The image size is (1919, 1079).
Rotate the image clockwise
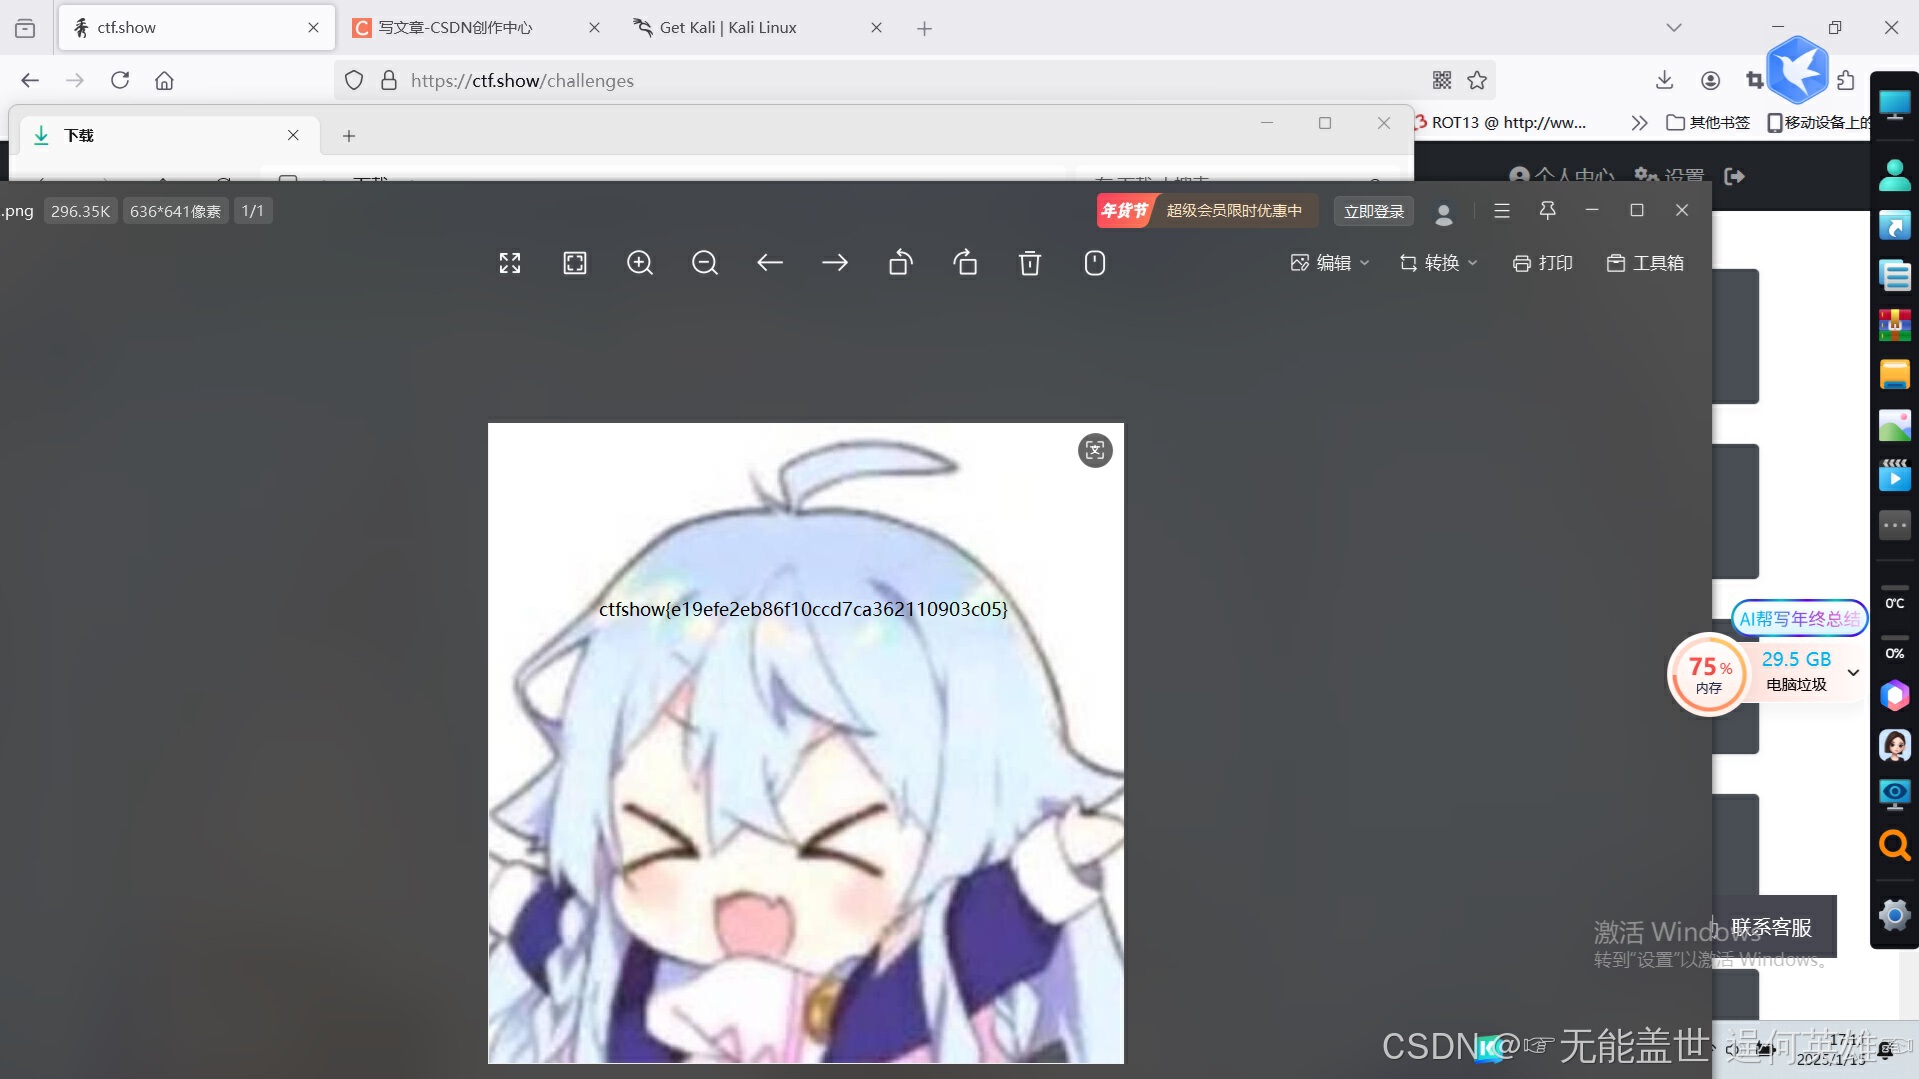[965, 263]
